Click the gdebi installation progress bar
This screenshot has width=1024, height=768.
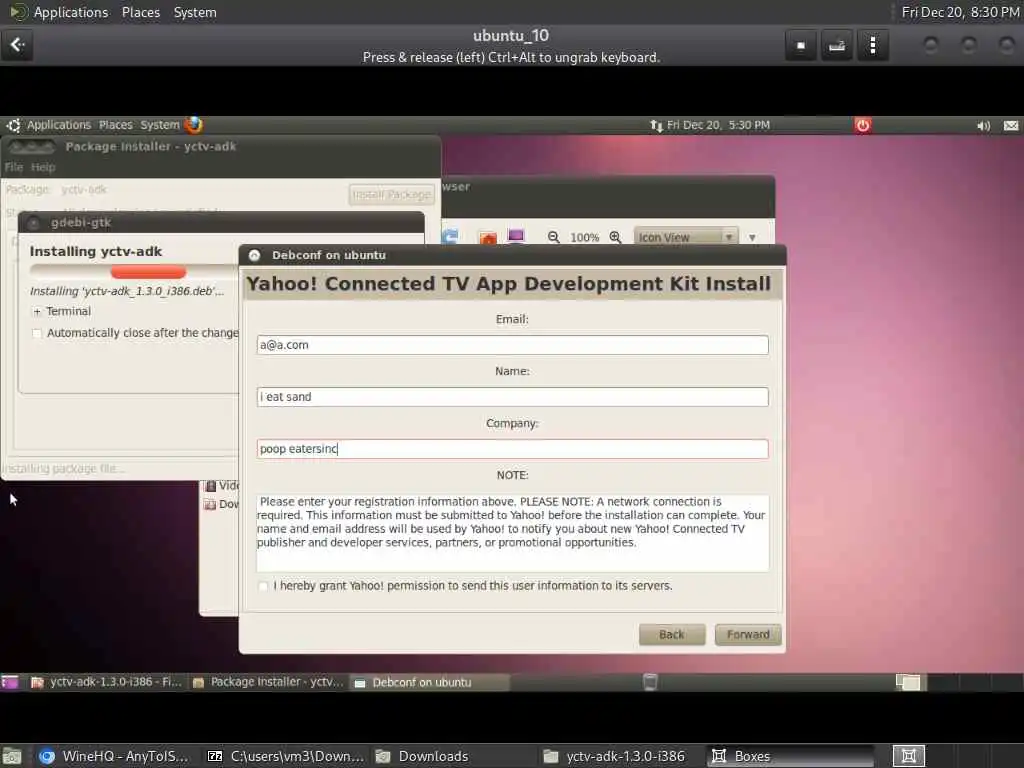pos(134,272)
